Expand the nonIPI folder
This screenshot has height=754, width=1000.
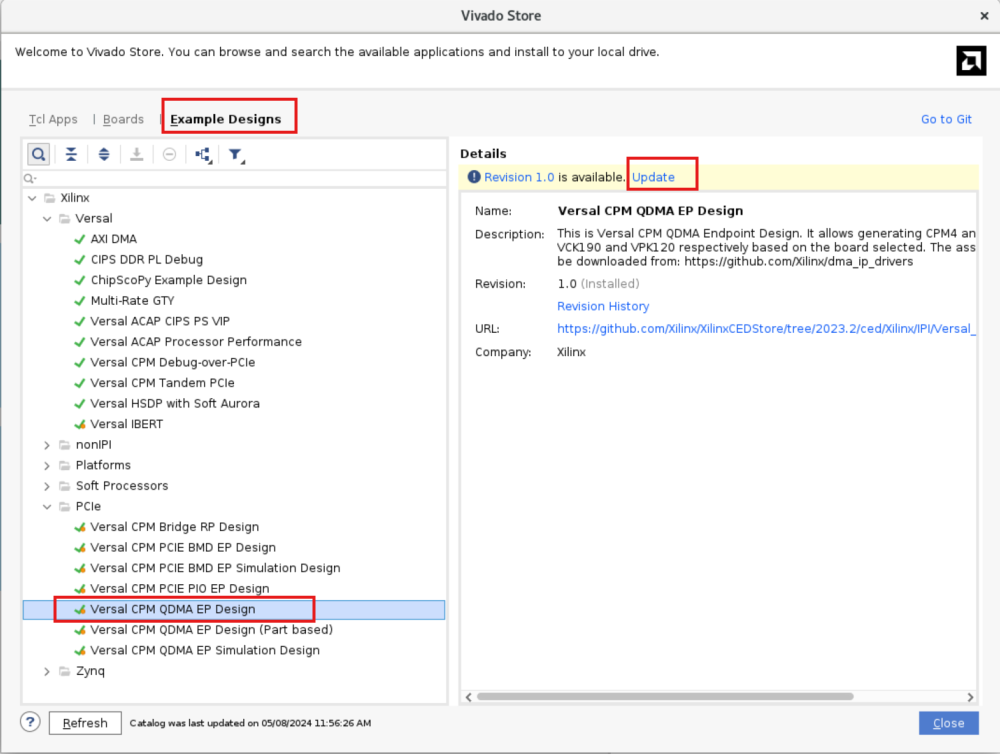pyautogui.click(x=47, y=445)
